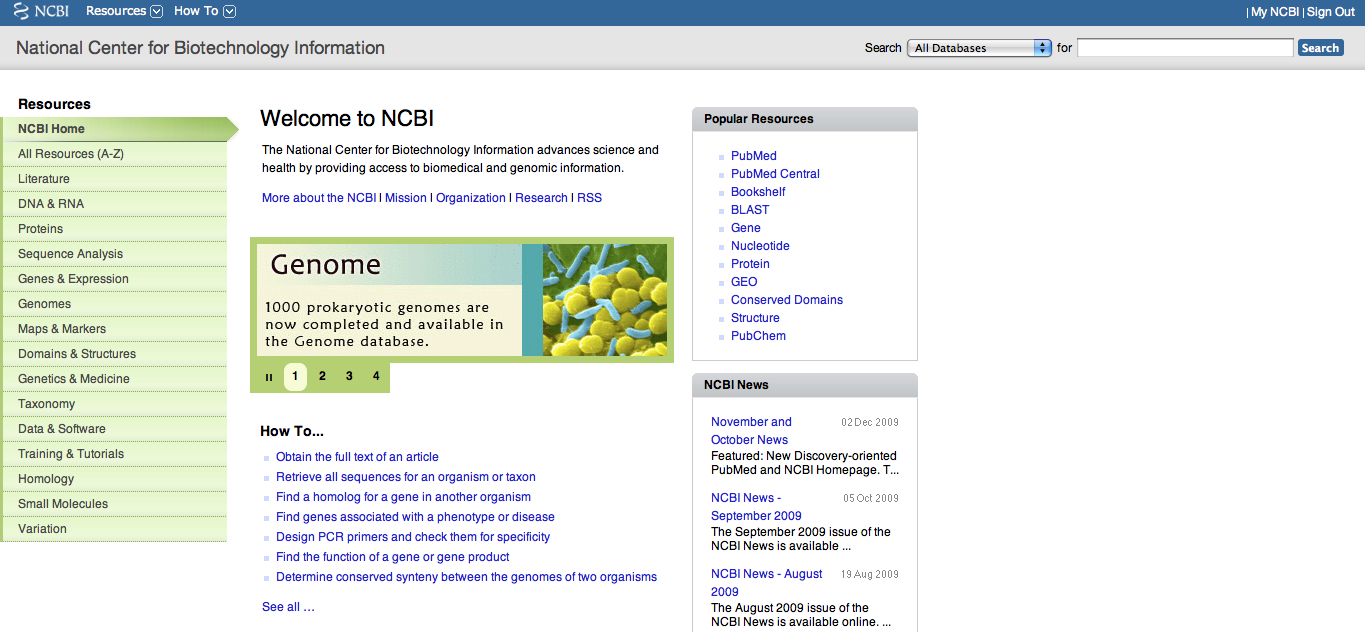Image resolution: width=1365 pixels, height=632 pixels.
Task: Switch to banner slide 2
Action: (322, 377)
